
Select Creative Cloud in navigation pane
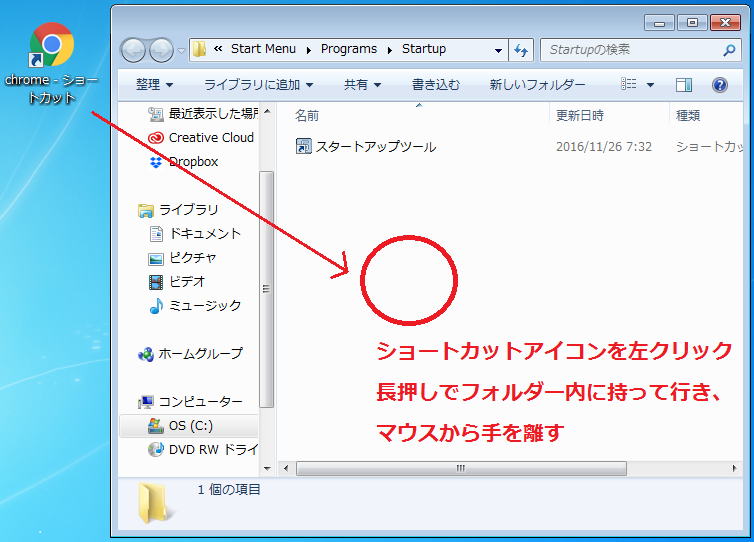click(201, 138)
